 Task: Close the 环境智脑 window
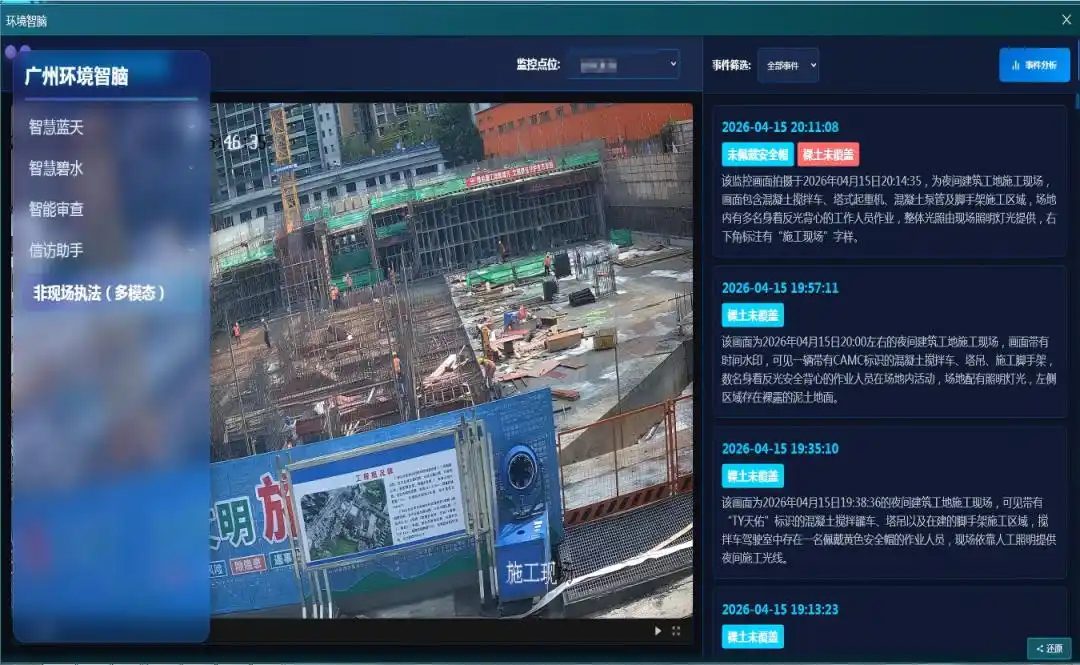coord(1066,20)
